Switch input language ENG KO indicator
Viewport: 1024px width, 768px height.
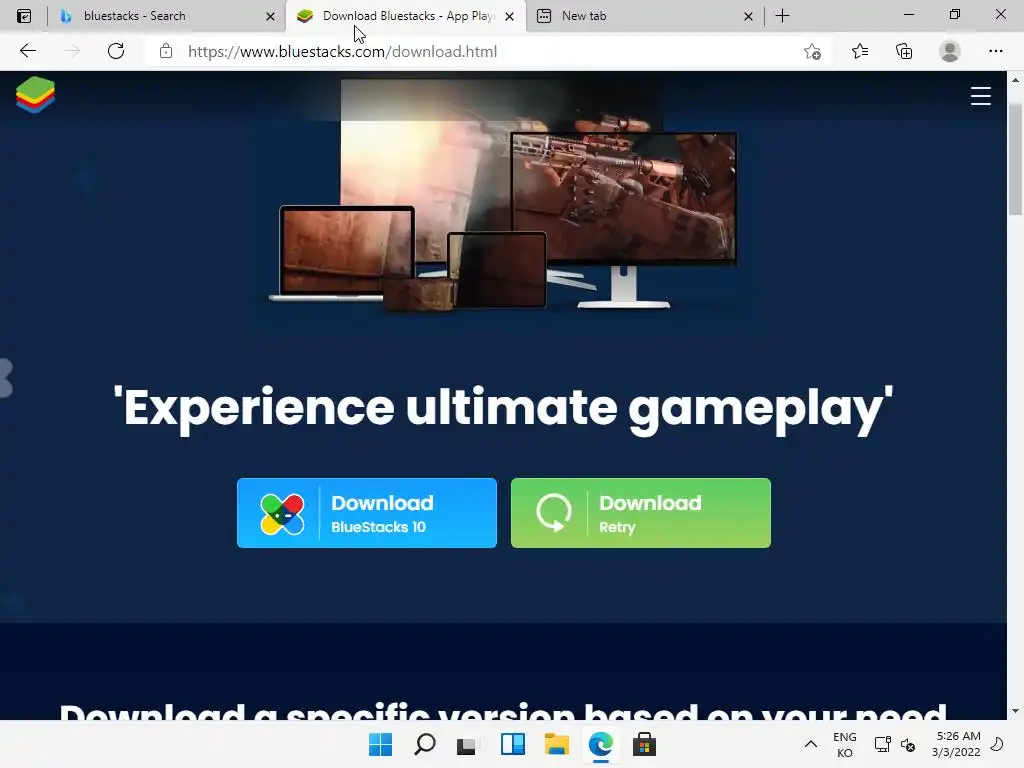844,744
